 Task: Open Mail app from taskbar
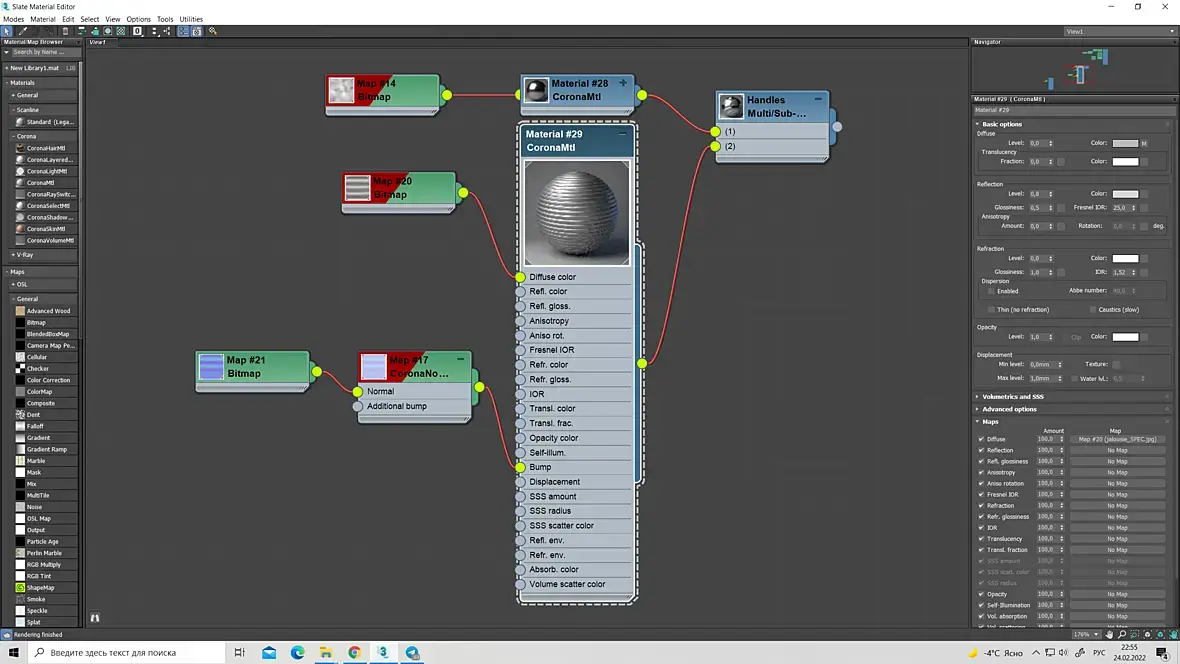point(269,653)
